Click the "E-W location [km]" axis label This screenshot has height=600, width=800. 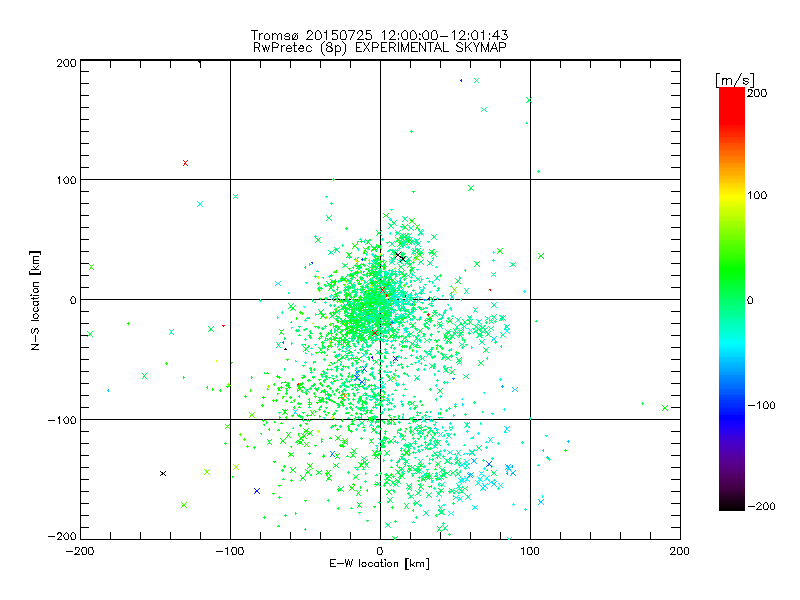tap(379, 563)
